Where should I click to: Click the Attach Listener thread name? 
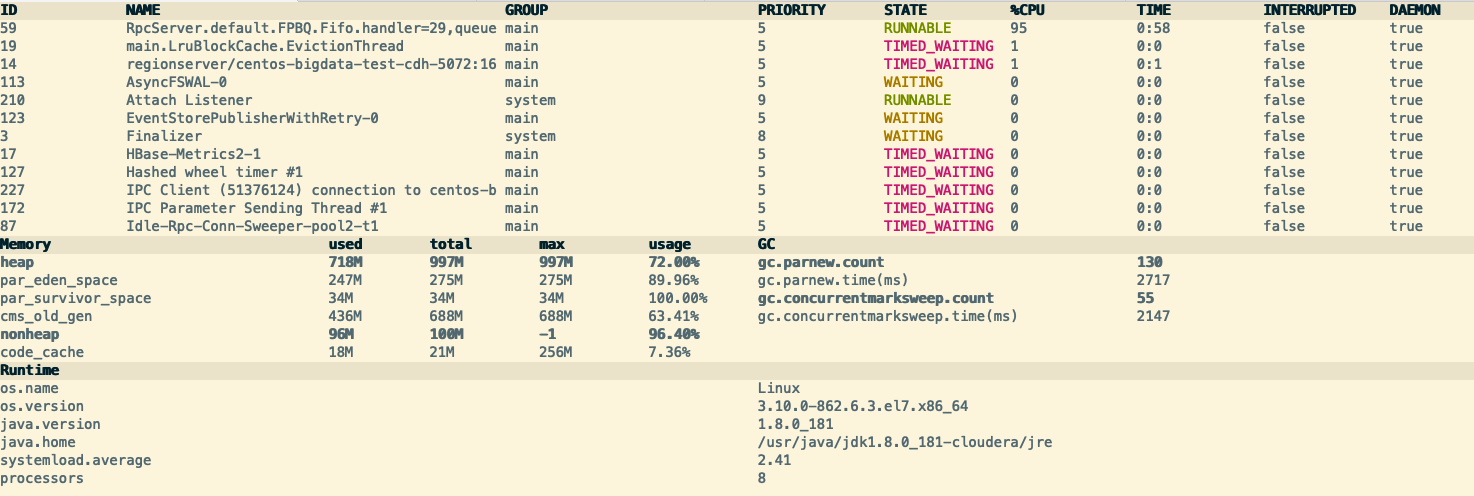(x=189, y=100)
